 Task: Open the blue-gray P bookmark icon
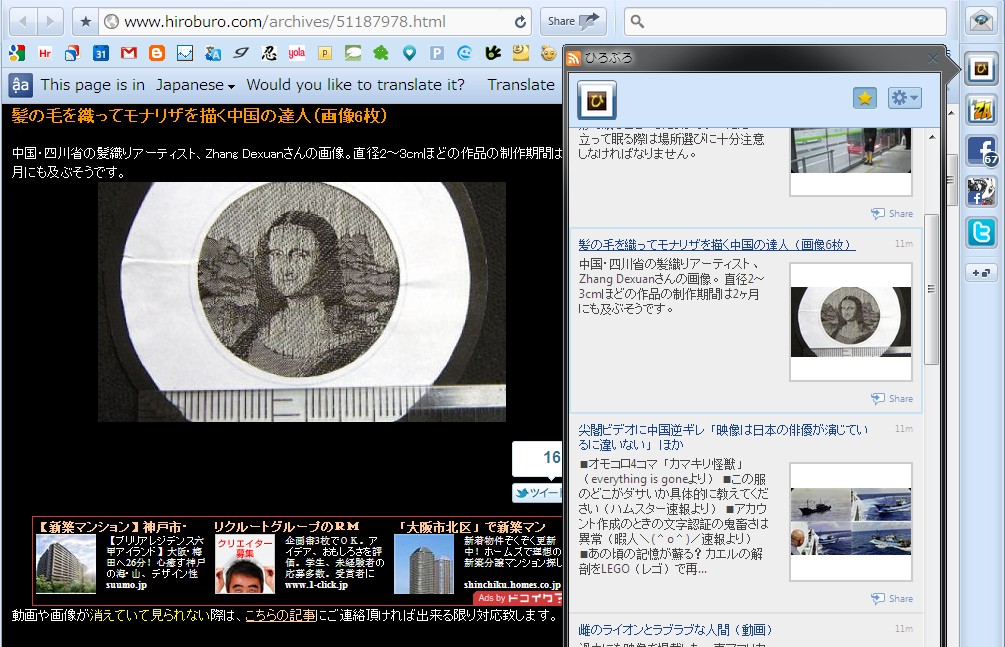point(437,53)
